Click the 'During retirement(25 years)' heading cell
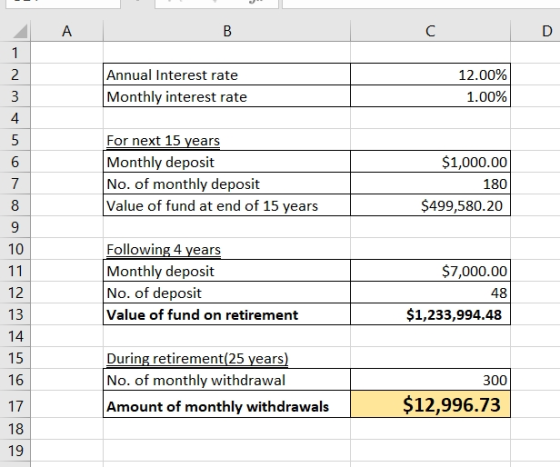Image resolution: width=560 pixels, height=467 pixels. 227,358
